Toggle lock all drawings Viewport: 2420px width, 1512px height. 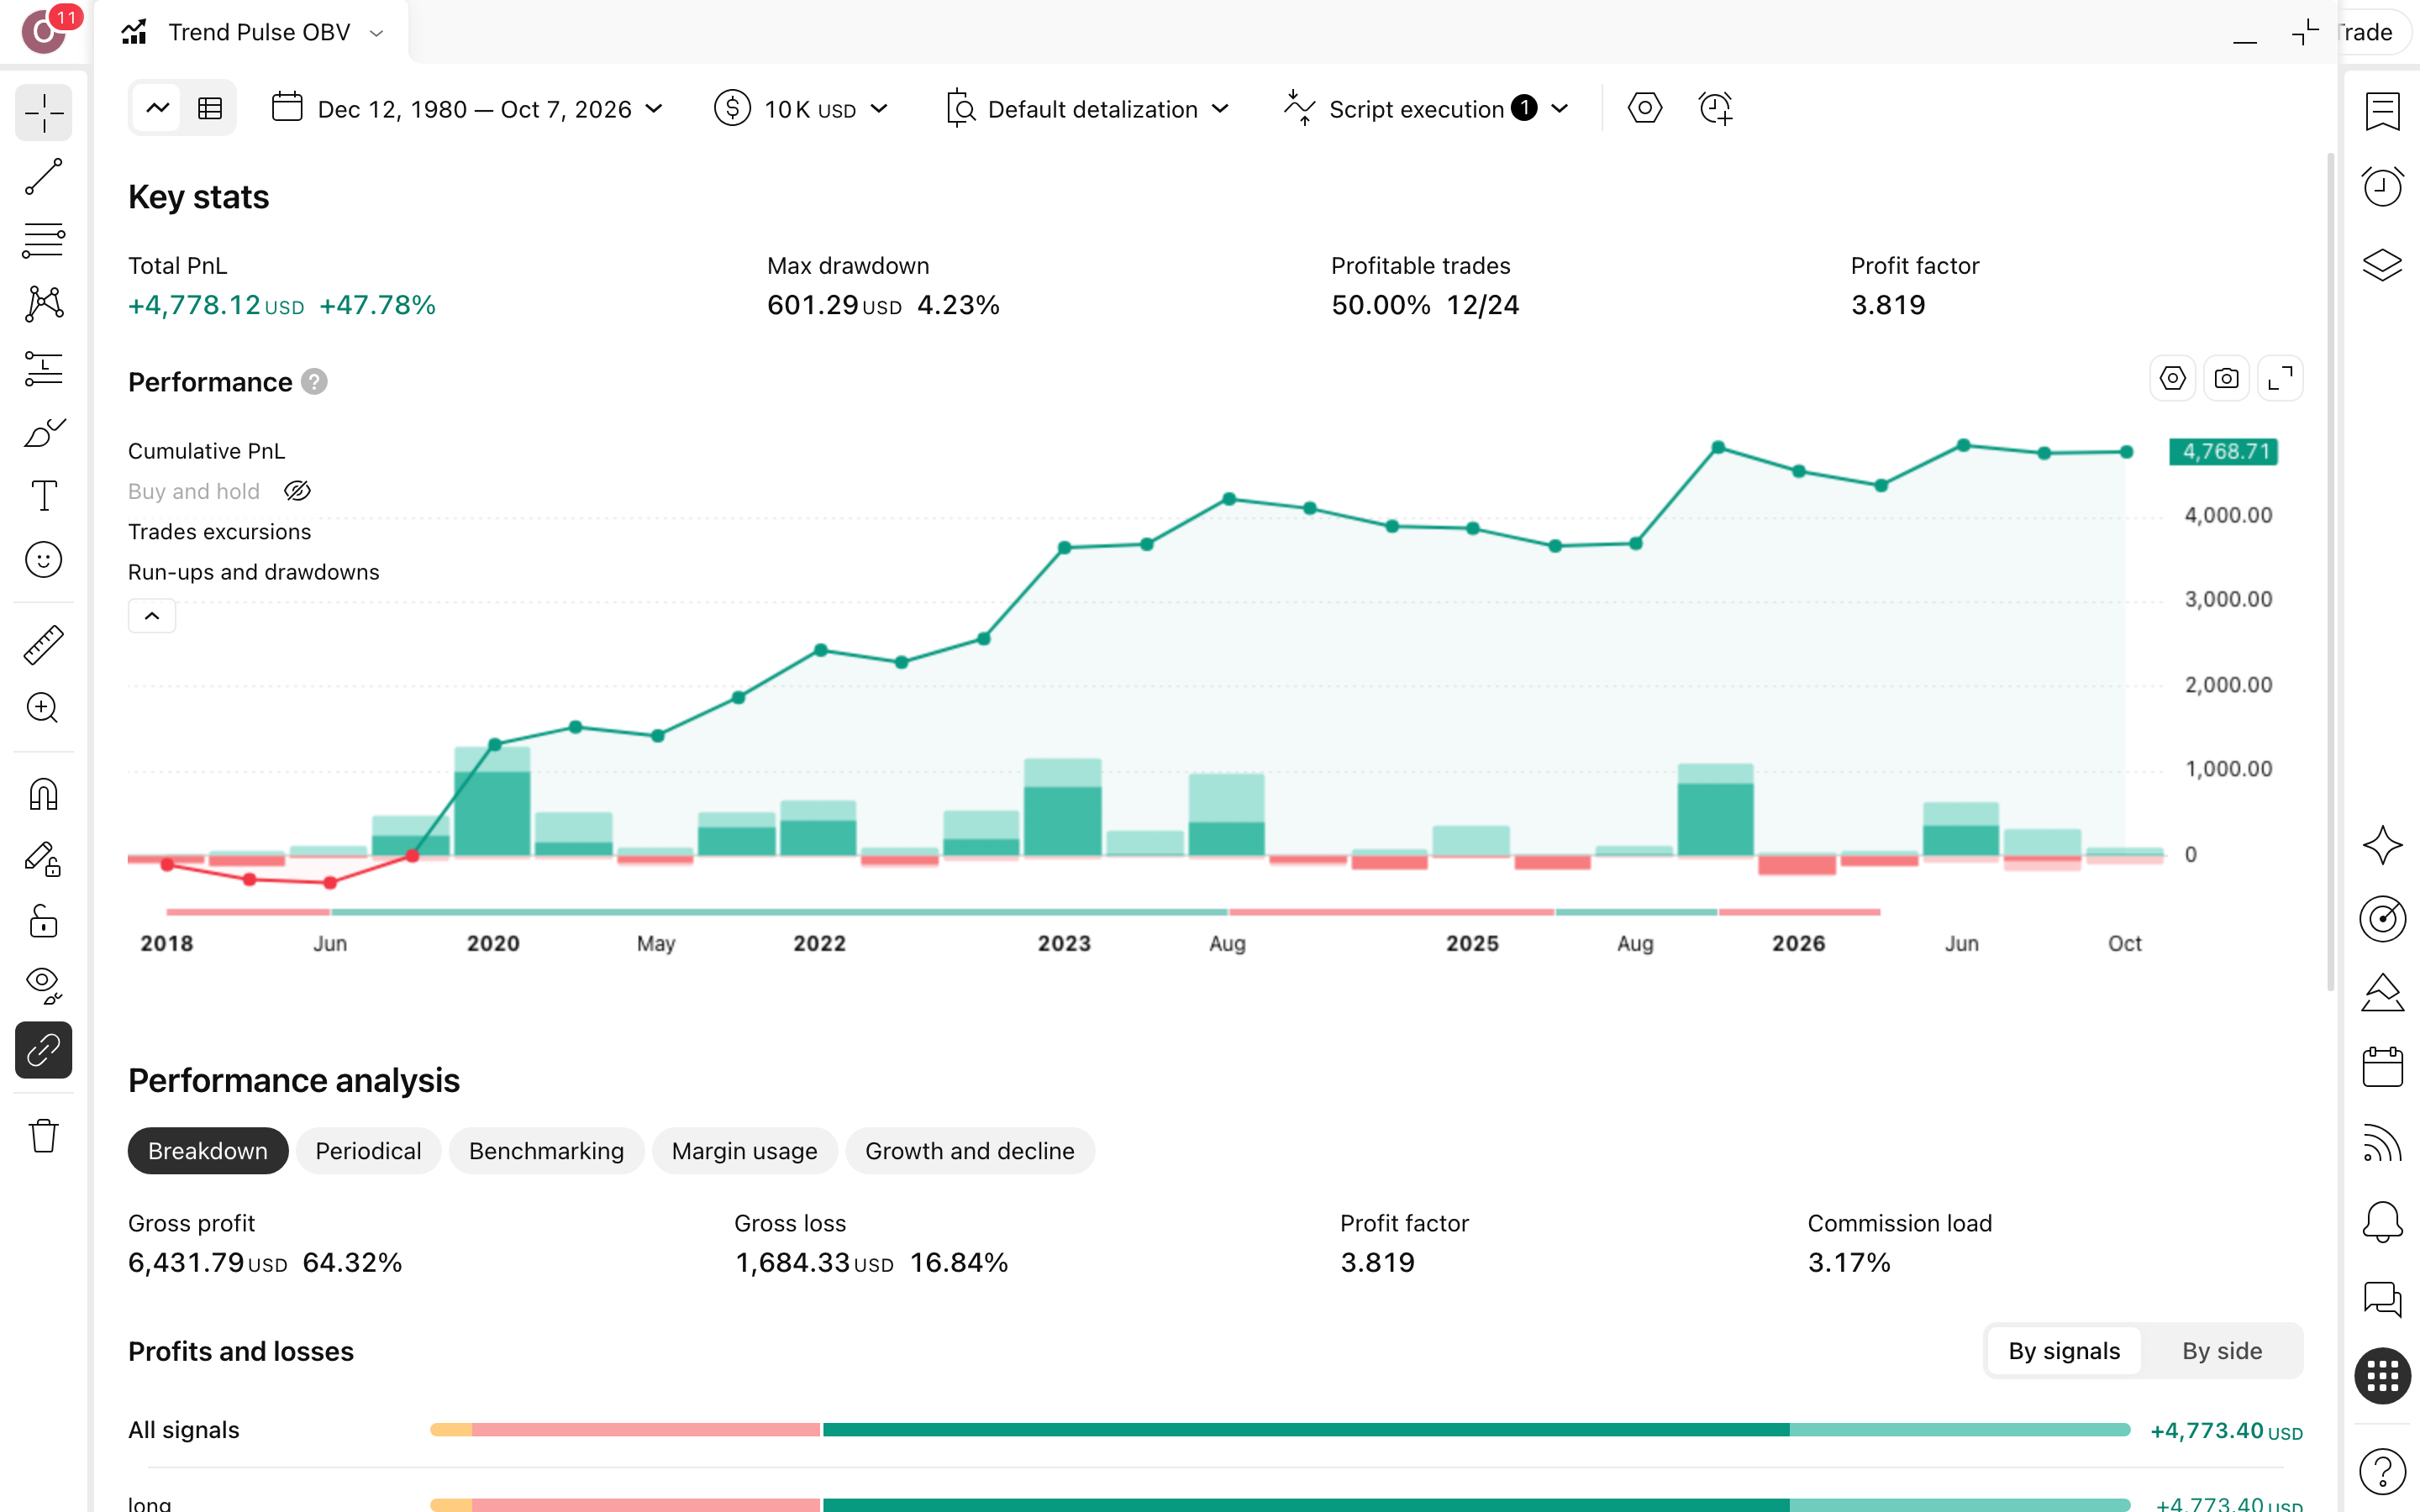[44, 922]
